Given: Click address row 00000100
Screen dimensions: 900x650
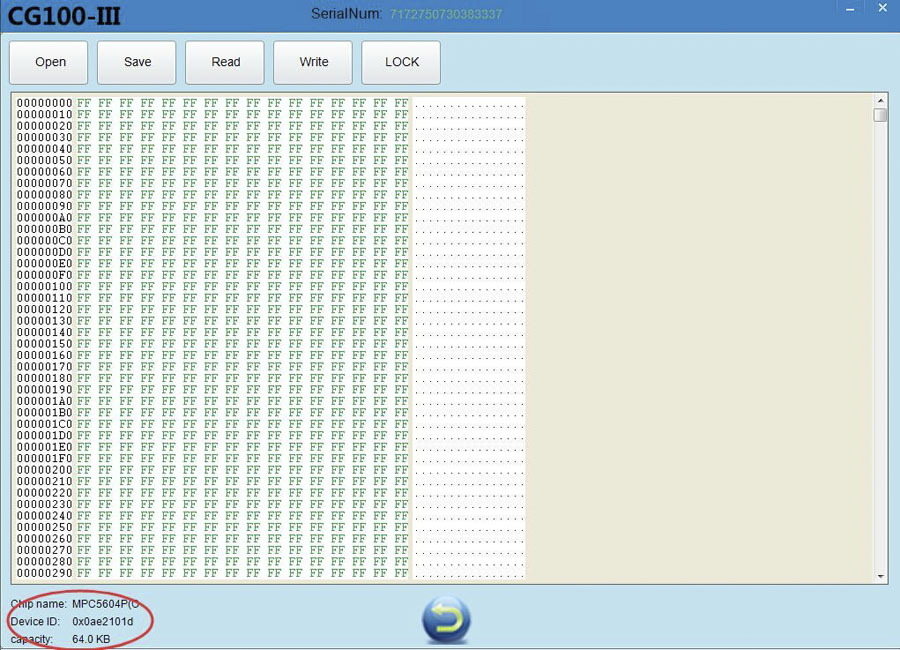Looking at the screenshot, I should pos(44,287).
